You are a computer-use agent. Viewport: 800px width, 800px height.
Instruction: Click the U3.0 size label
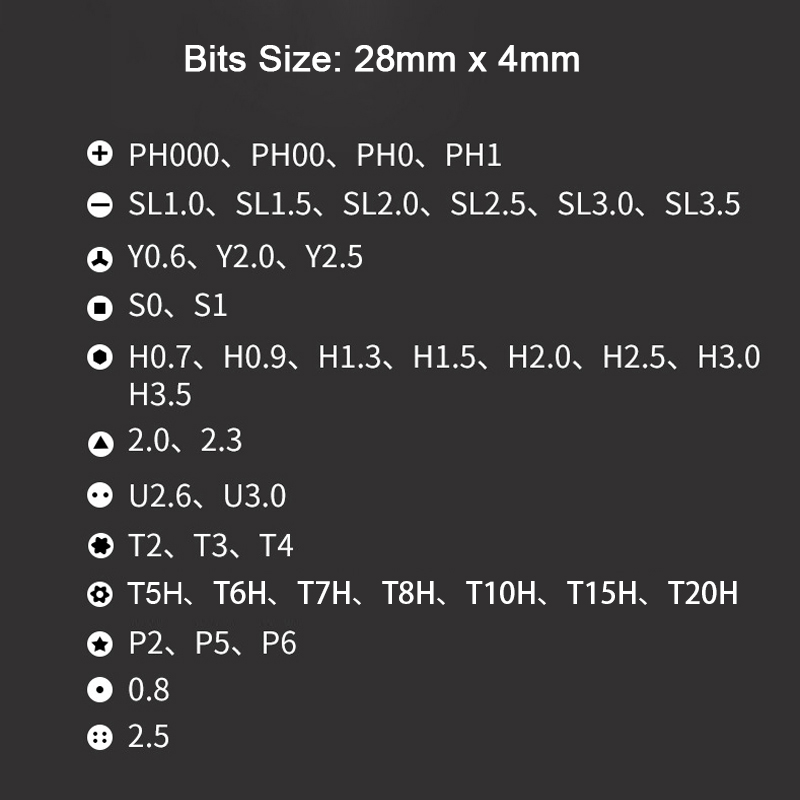pyautogui.click(x=255, y=495)
